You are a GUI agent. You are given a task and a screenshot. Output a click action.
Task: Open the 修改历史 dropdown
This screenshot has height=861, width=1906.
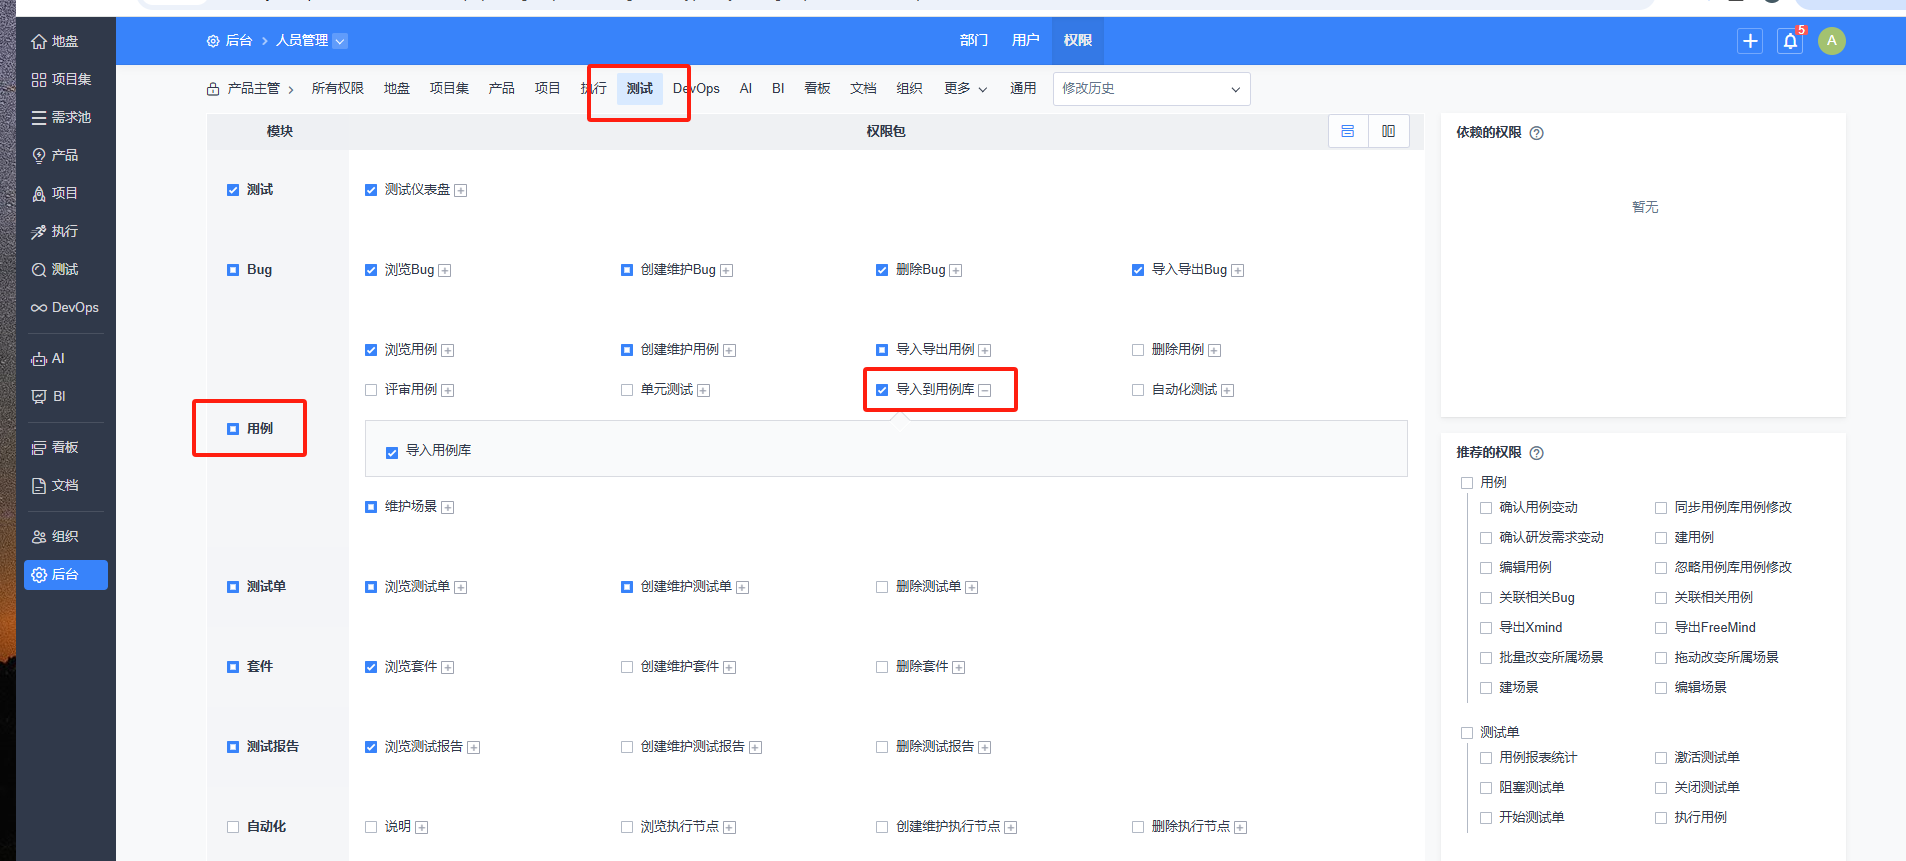1151,89
